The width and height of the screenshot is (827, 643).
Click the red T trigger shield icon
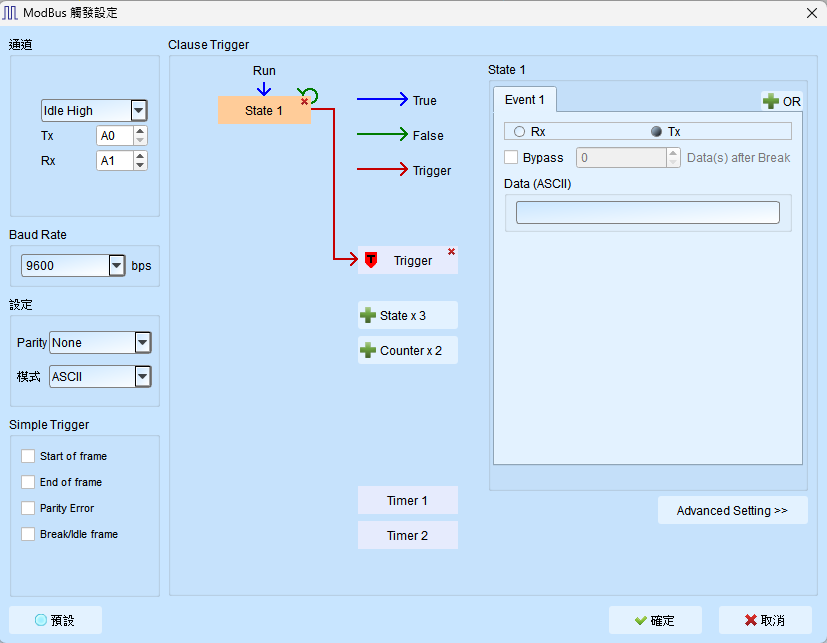point(371,260)
